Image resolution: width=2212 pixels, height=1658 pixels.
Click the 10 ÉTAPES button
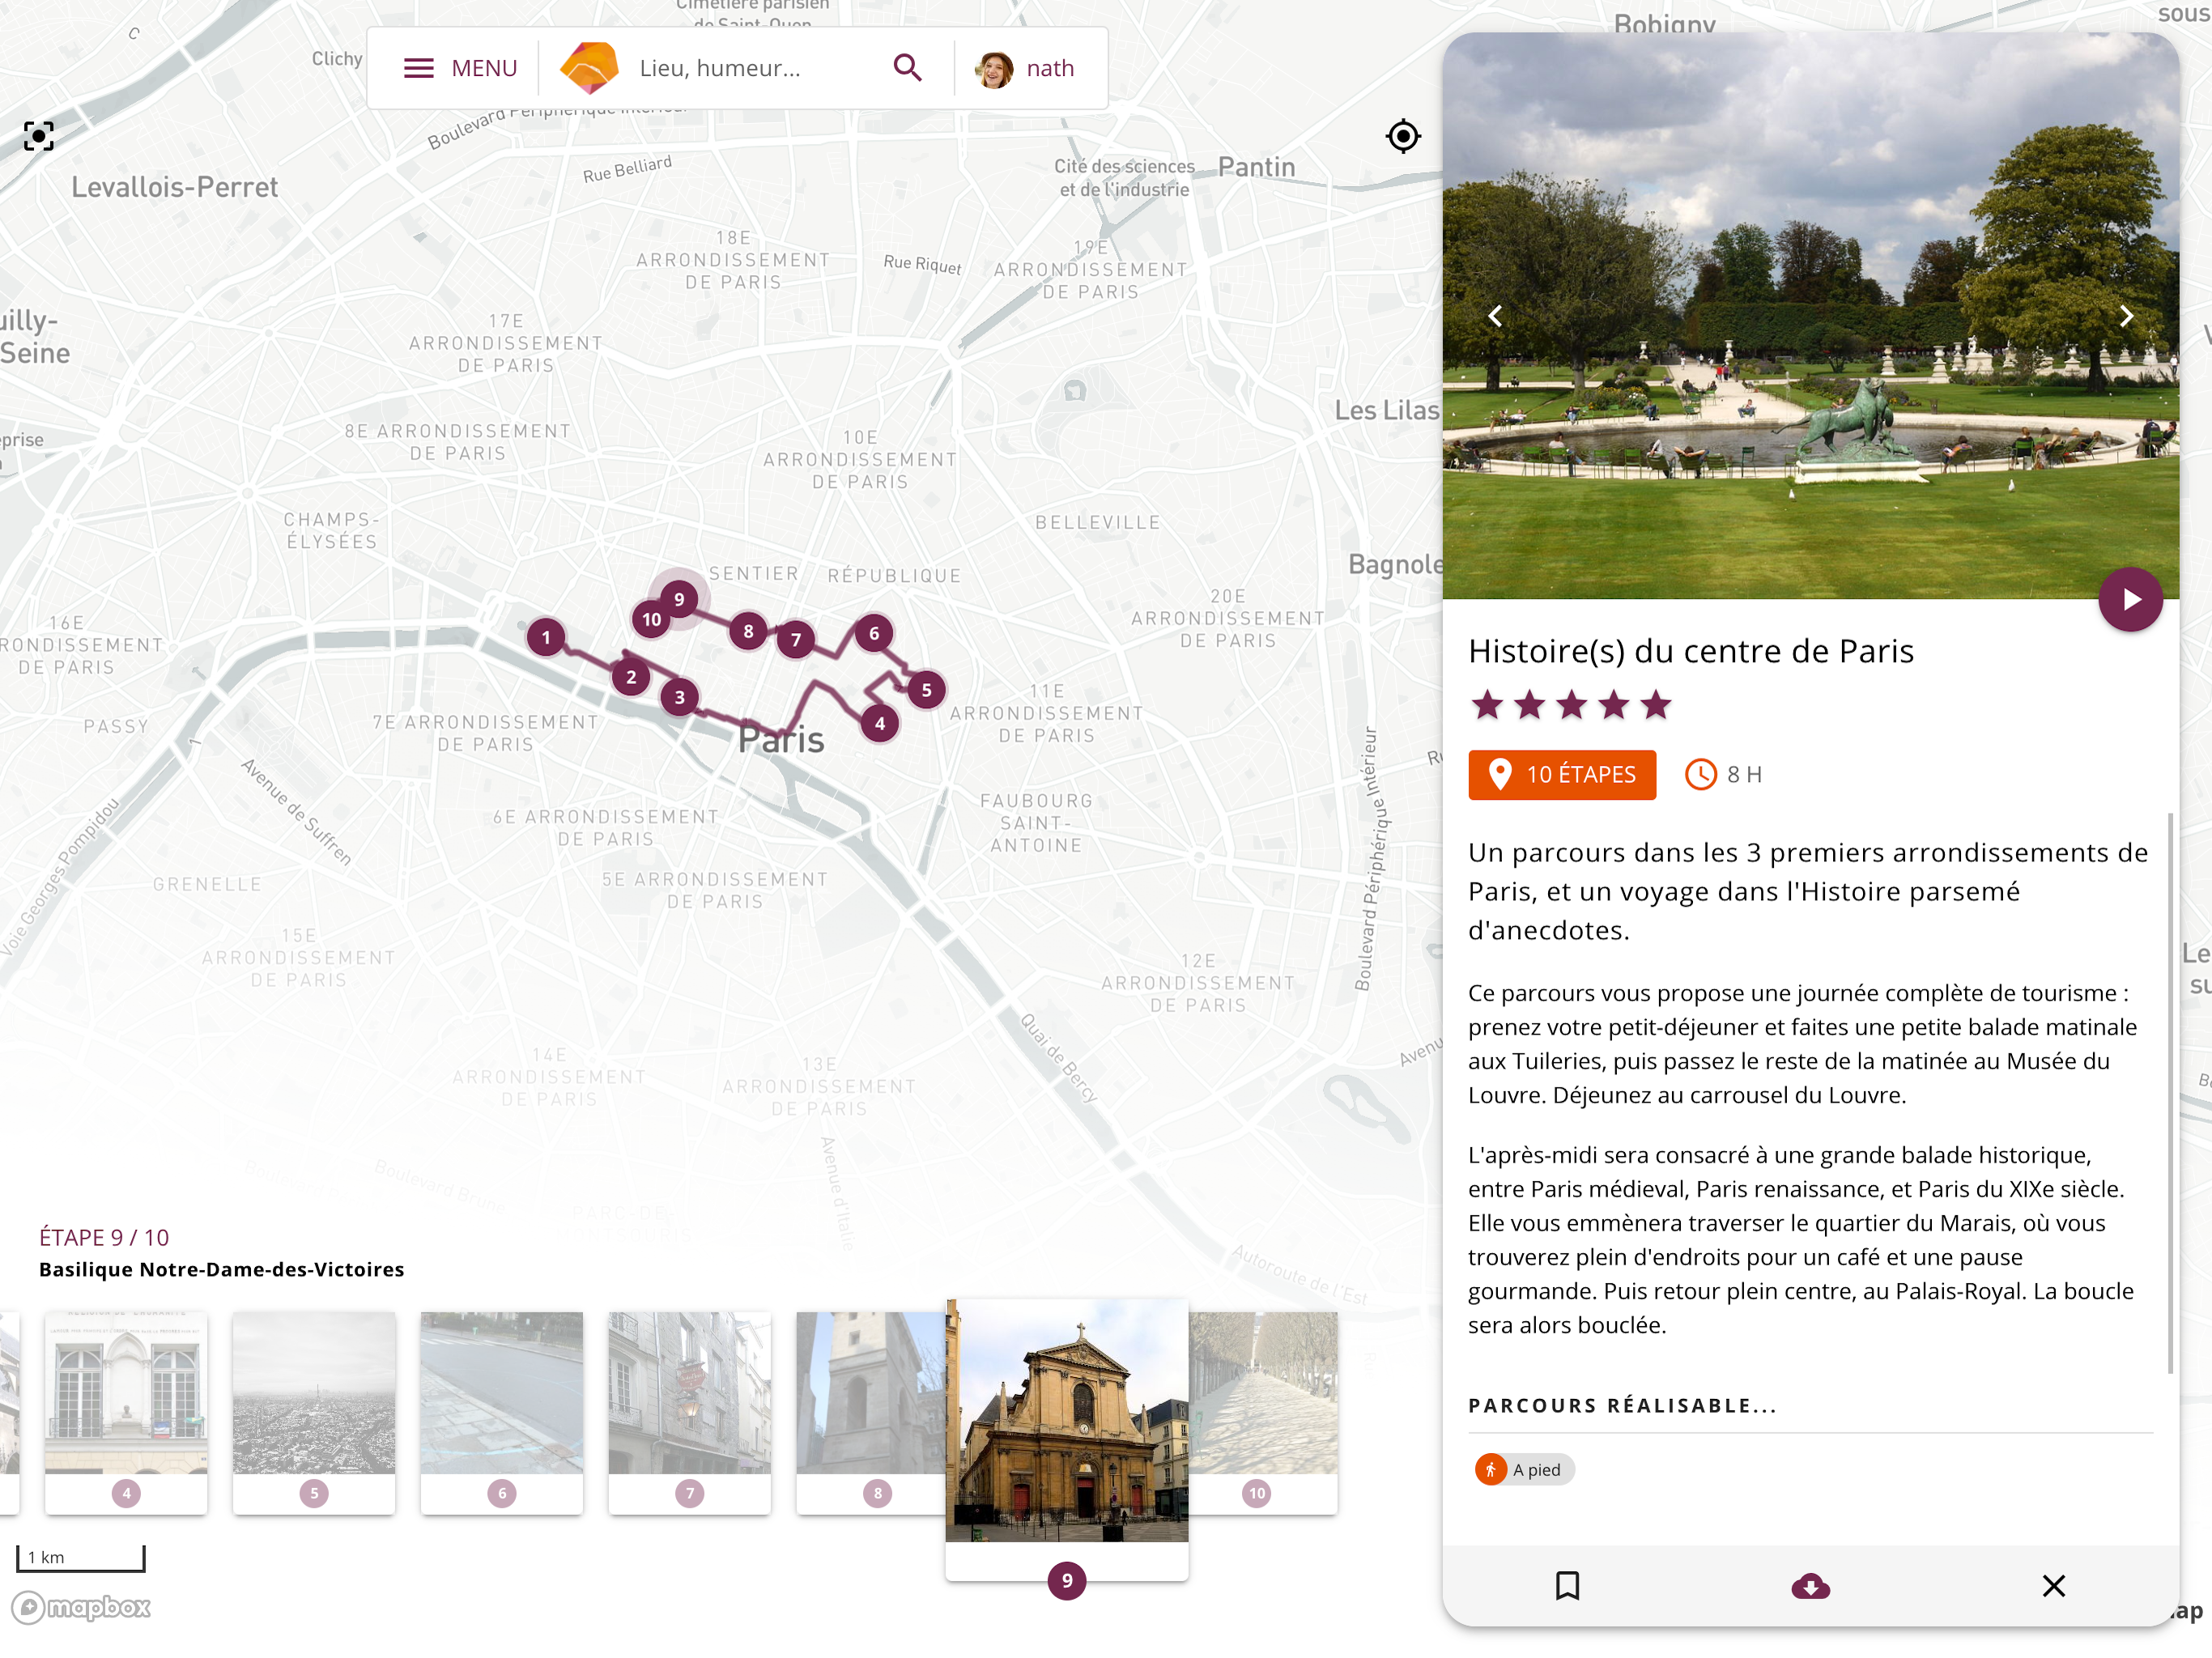1561,775
